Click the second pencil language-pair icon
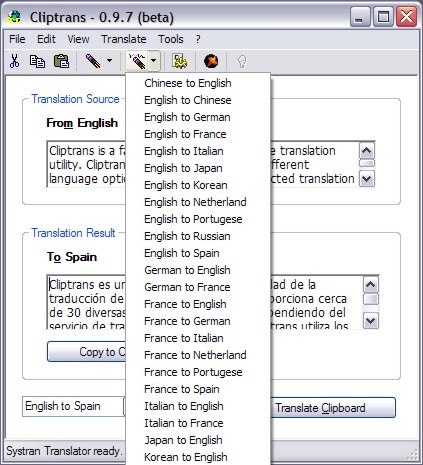The width and height of the screenshot is (423, 465). [x=137, y=61]
